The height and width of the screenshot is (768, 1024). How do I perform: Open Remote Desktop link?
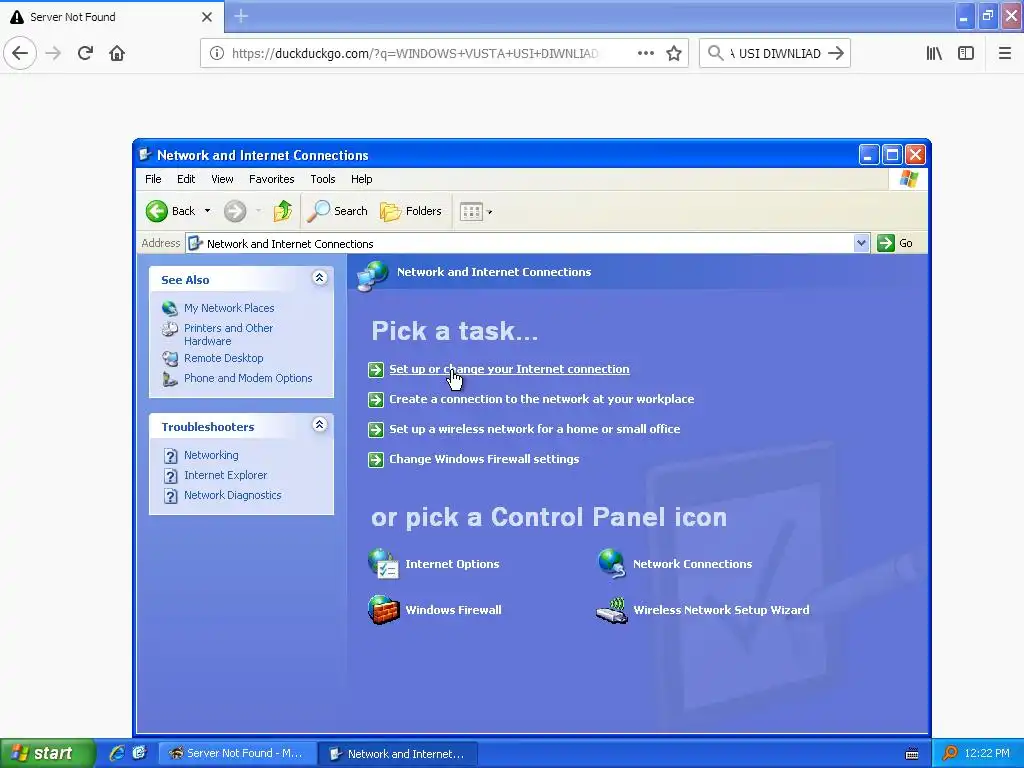(223, 358)
